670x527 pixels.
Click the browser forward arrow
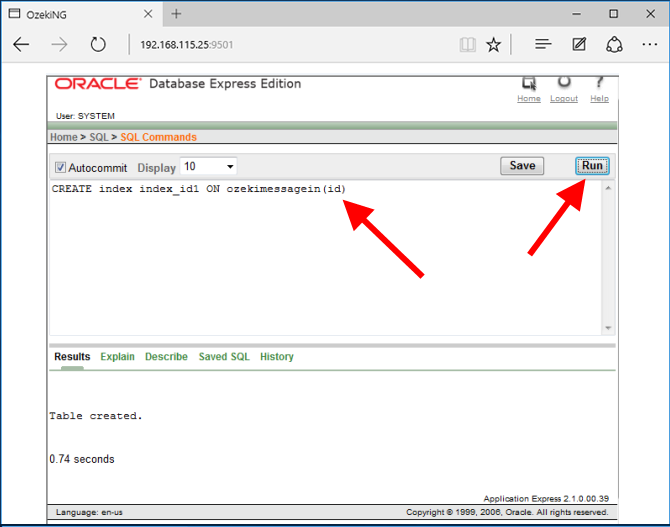[59, 45]
